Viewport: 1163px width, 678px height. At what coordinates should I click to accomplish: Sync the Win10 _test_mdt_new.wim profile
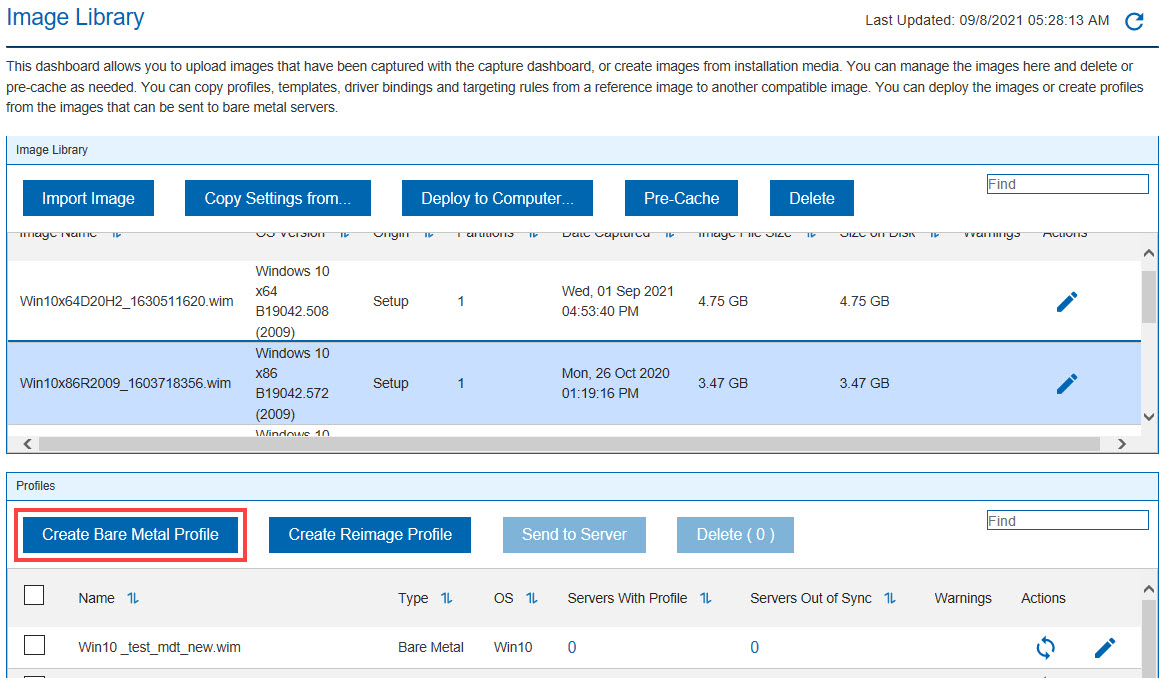point(1045,648)
